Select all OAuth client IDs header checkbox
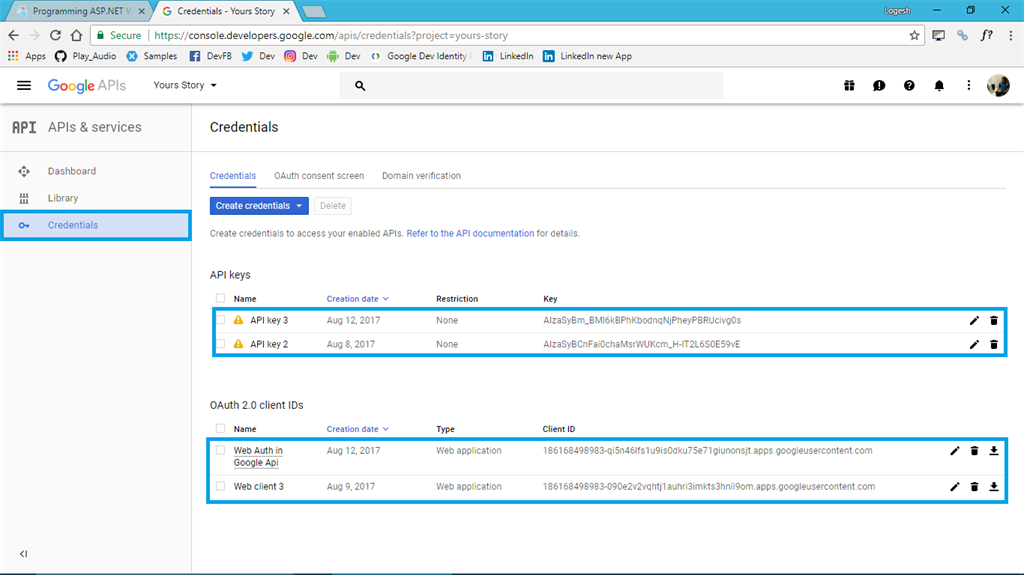1024x575 pixels. pos(220,429)
